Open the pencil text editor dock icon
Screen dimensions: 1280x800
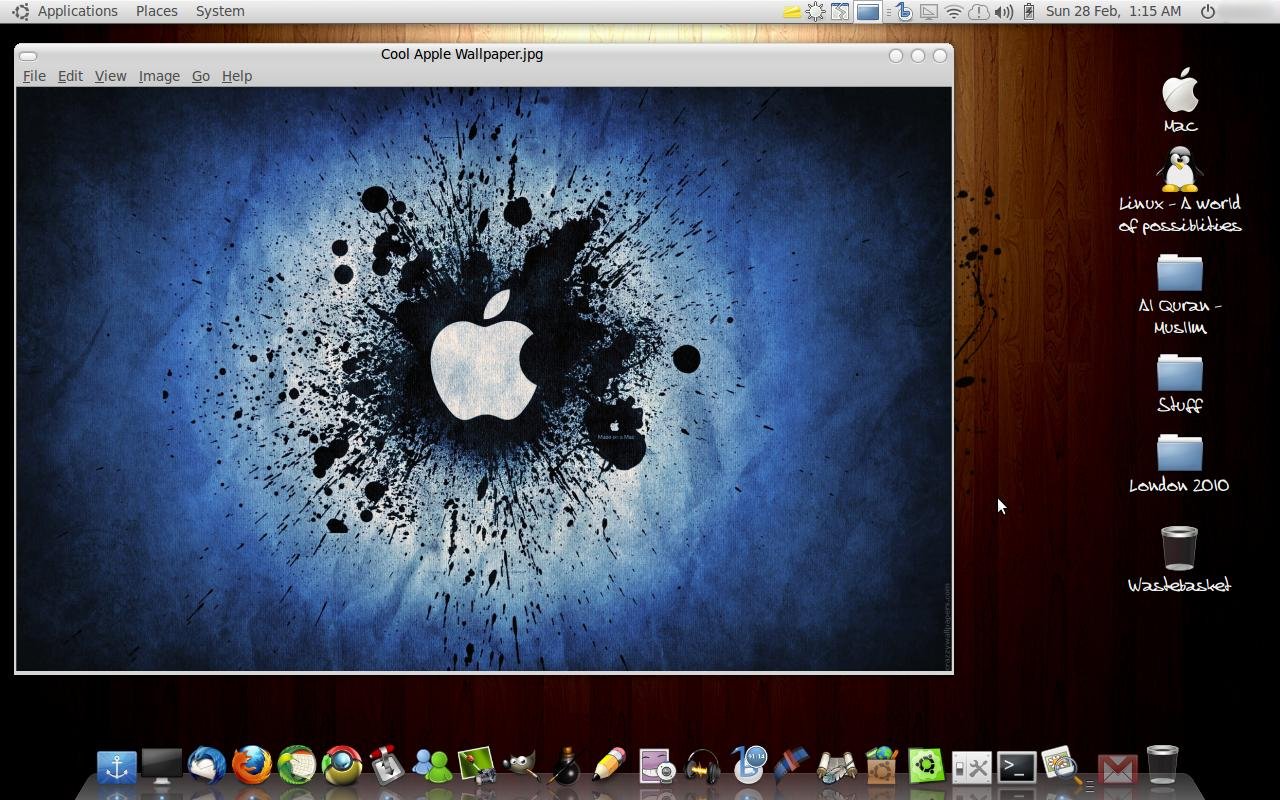point(609,766)
